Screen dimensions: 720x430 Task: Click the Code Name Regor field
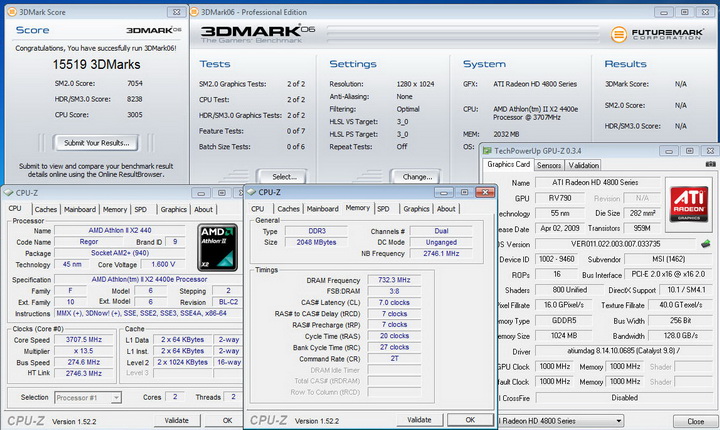coord(89,242)
